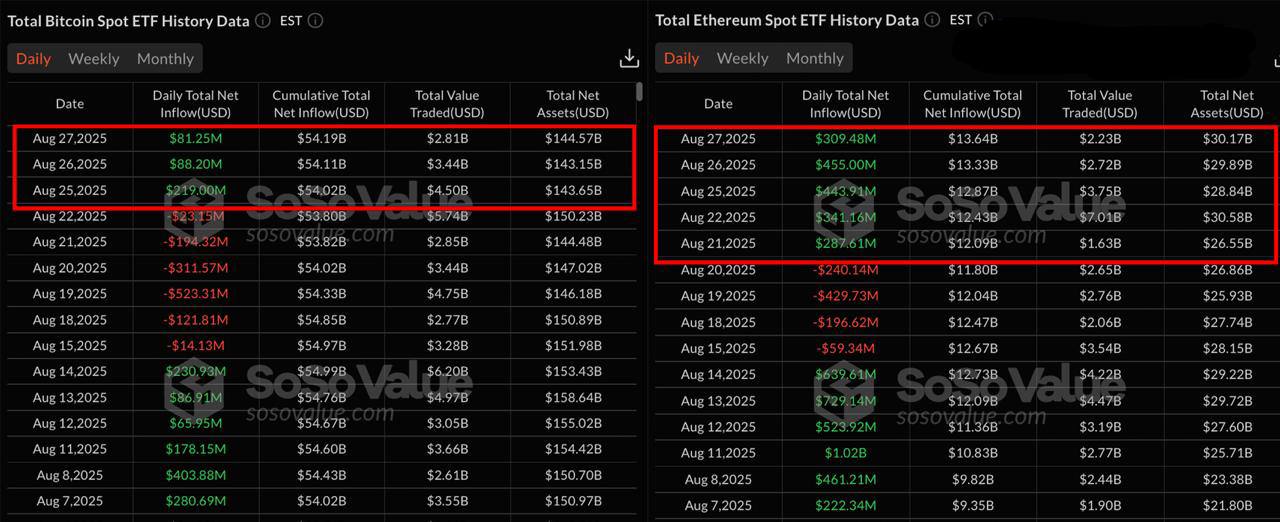Viewport: 1280px width, 522px height.
Task: Switch Bitcoin panel to Monthly view
Action: [x=165, y=59]
